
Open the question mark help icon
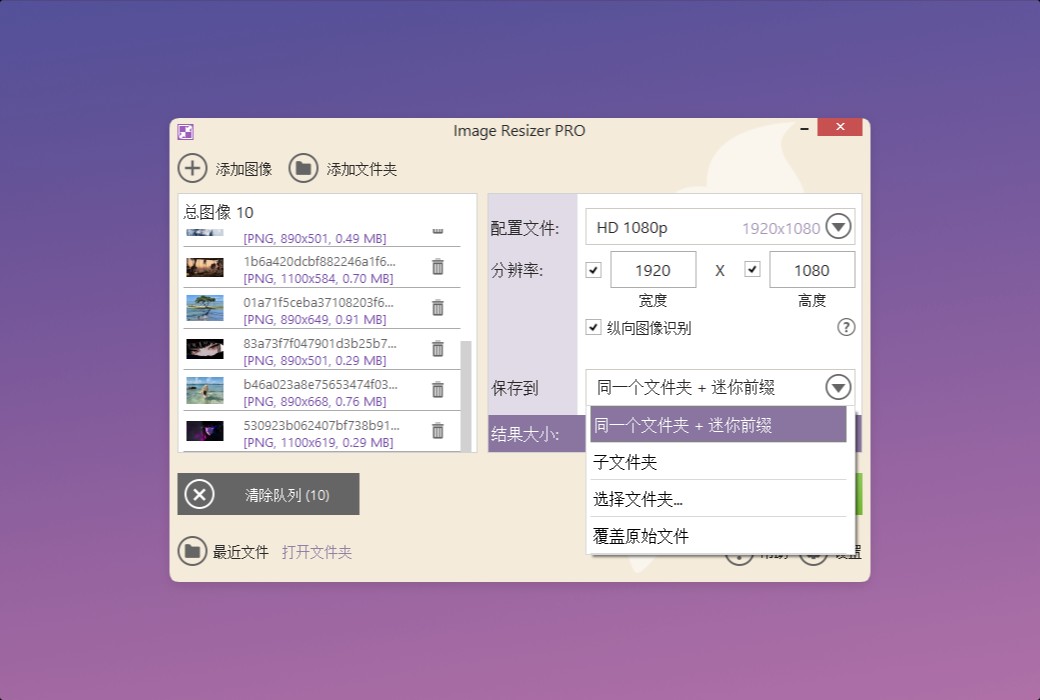point(846,327)
